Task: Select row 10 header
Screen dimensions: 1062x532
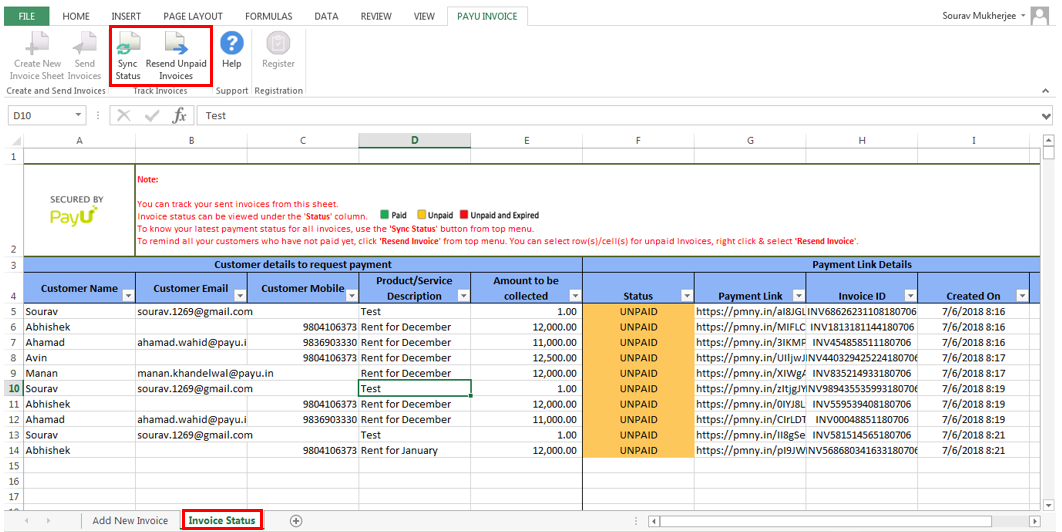Action: pyautogui.click(x=14, y=389)
